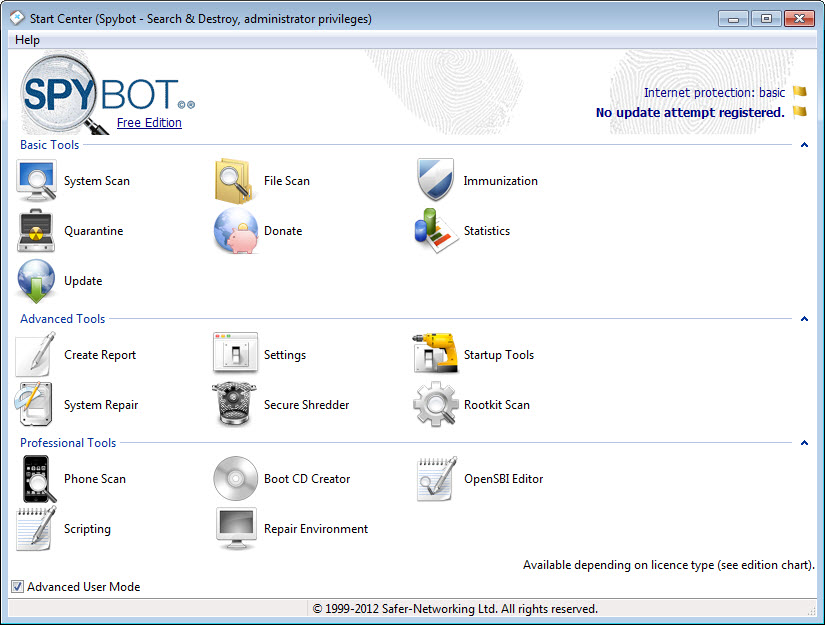Collapse the Basic Tools section
The width and height of the screenshot is (825, 625).
(x=804, y=145)
